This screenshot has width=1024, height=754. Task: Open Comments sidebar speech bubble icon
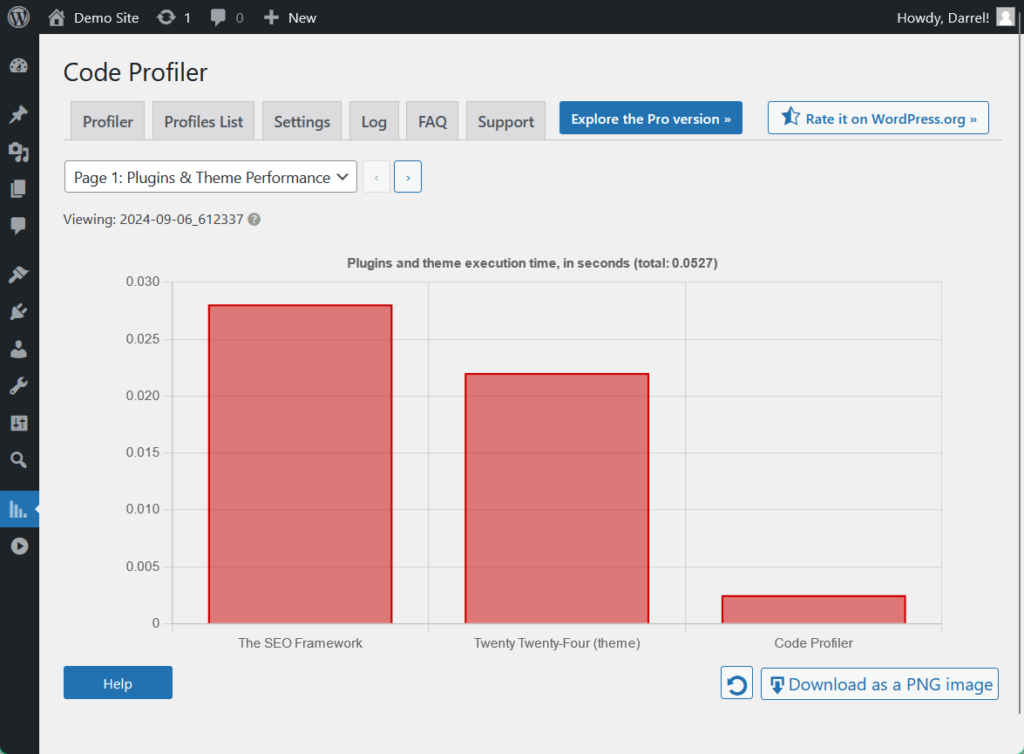[19, 226]
